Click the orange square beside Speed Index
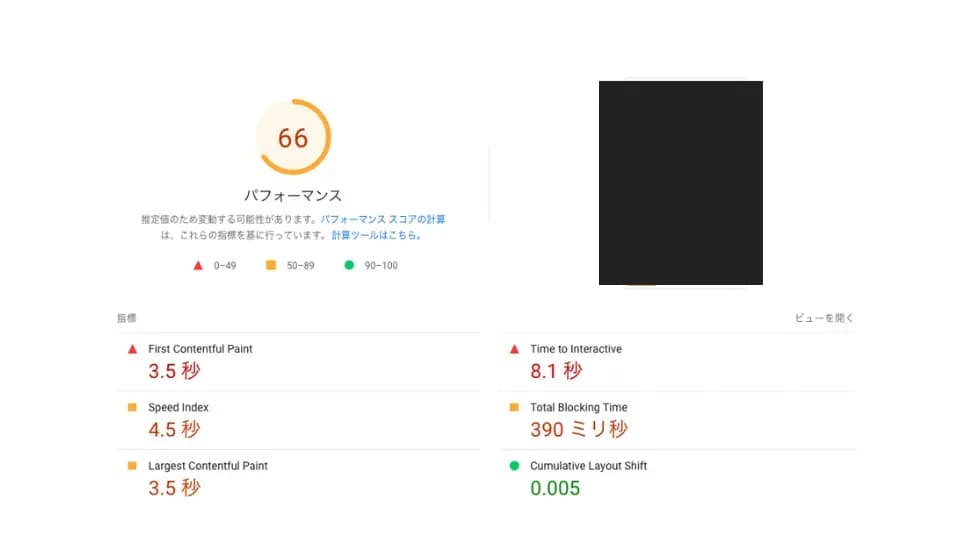Screen dimensions: 973x547 click(132, 408)
